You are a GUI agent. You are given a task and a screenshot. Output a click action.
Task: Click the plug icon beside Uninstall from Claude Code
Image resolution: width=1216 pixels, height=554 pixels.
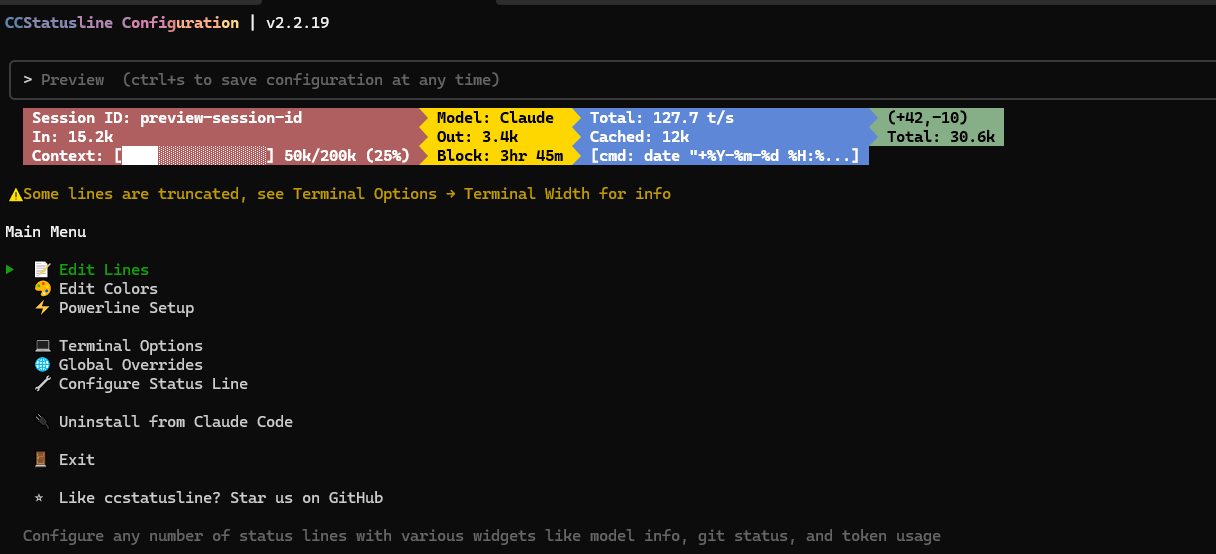click(x=41, y=421)
